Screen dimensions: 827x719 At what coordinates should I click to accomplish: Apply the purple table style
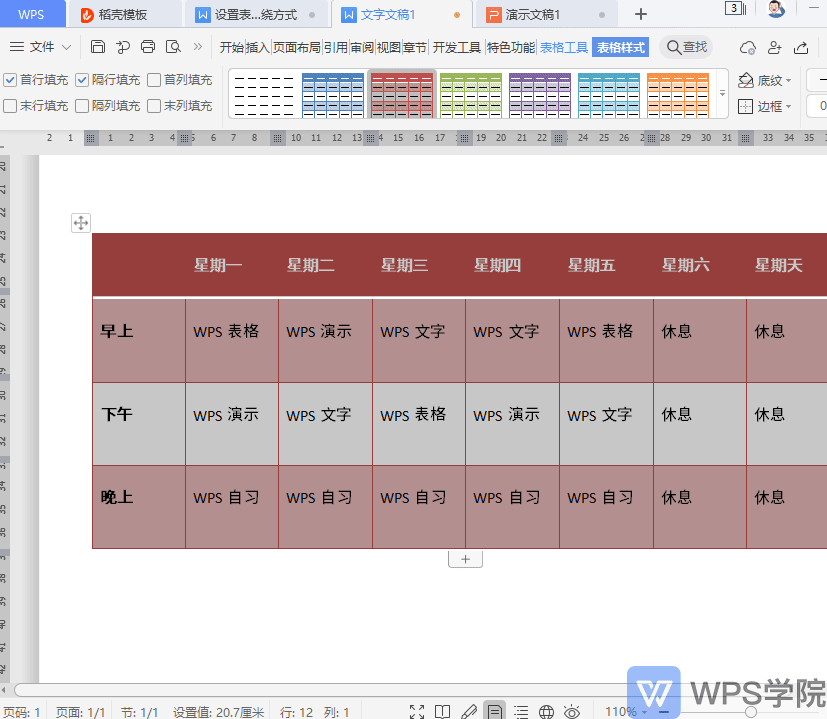[540, 95]
